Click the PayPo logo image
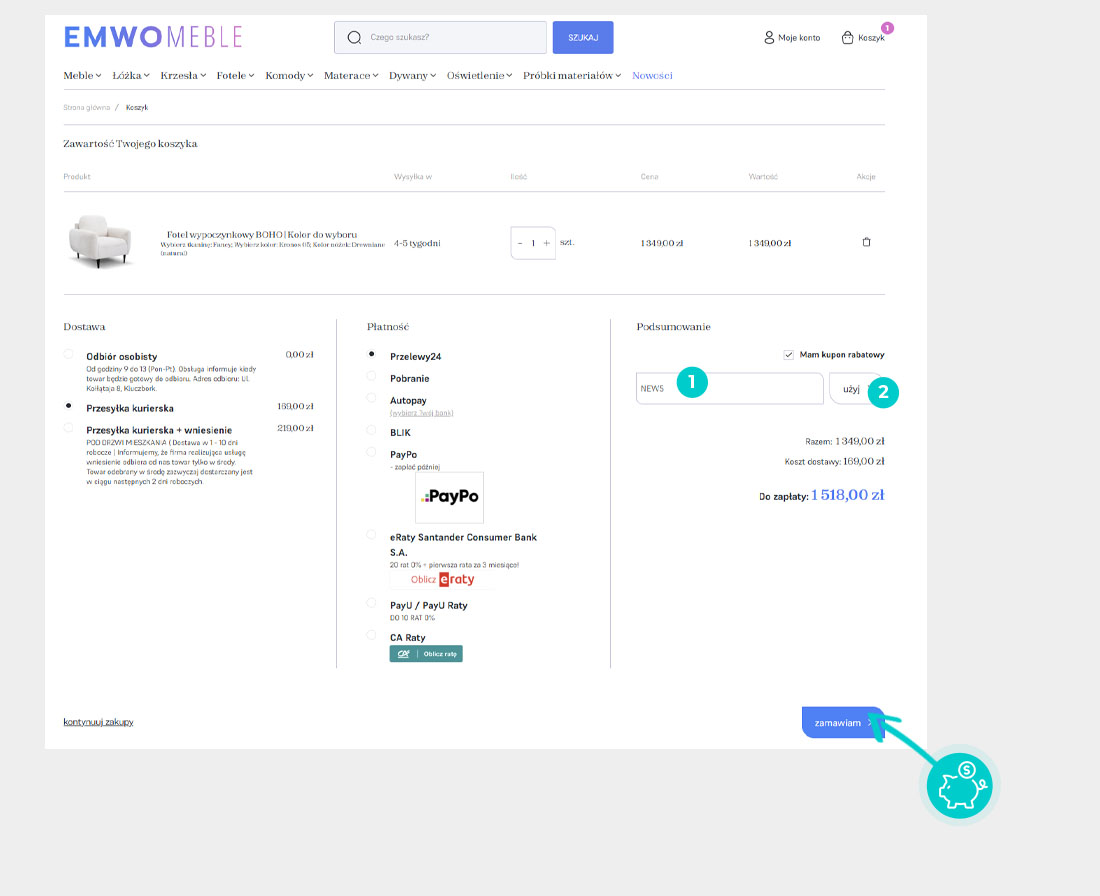This screenshot has height=896, width=1100. 449,497
